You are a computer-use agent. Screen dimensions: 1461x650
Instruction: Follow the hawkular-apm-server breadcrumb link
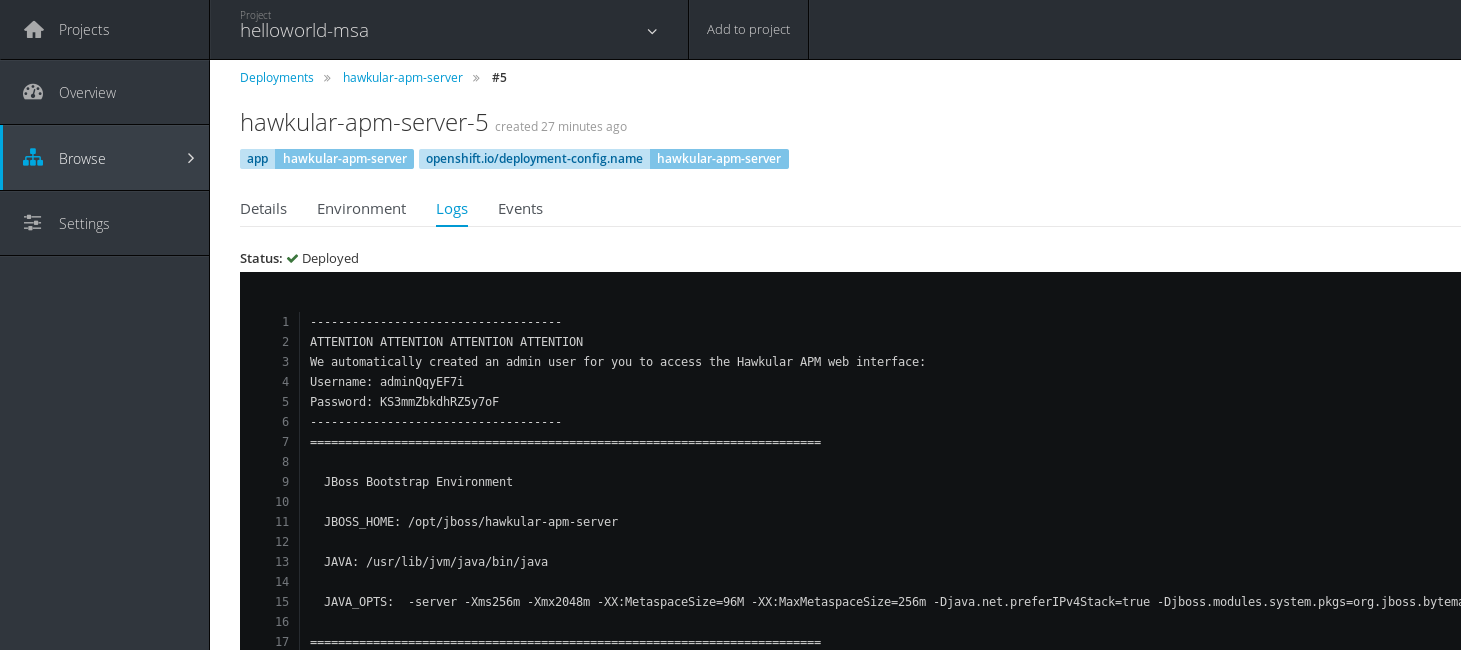tap(403, 77)
